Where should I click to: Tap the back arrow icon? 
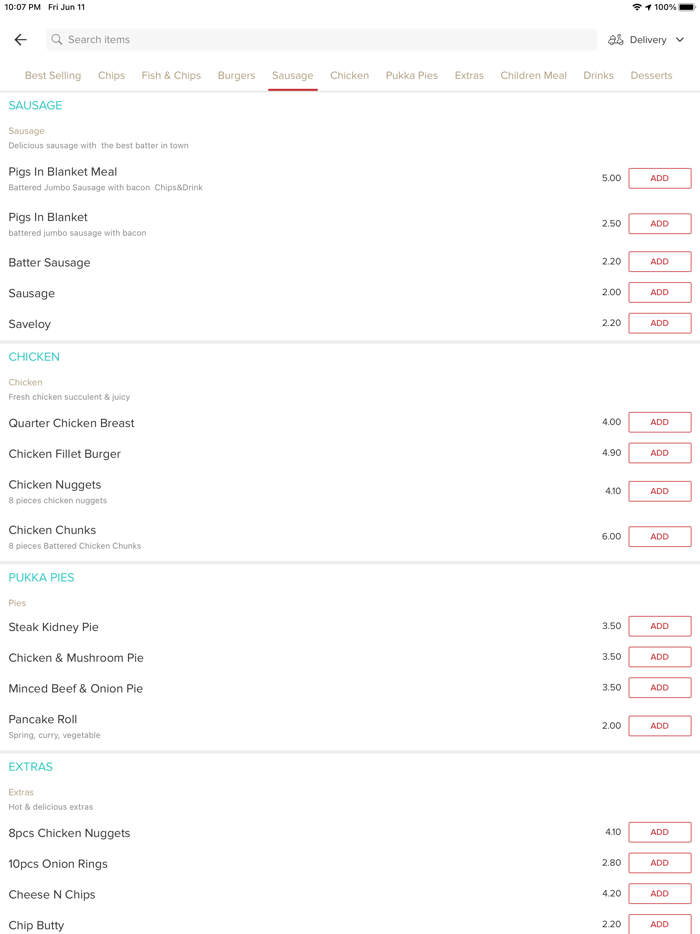[21, 40]
